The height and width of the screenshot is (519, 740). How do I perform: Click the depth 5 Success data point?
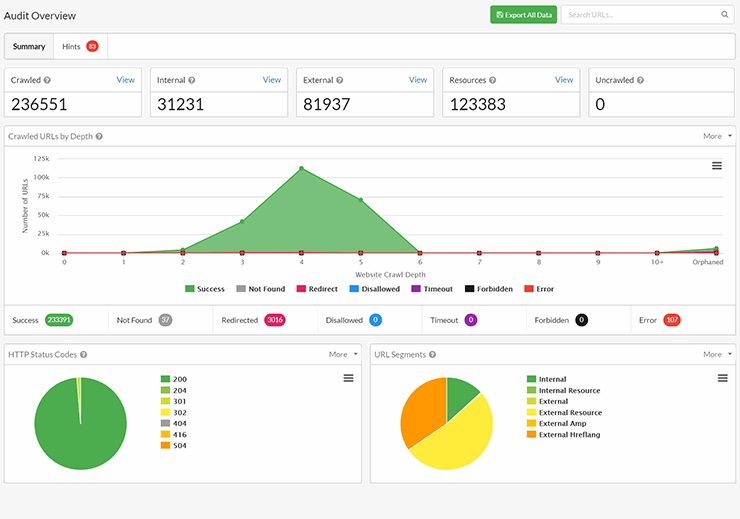coord(361,200)
